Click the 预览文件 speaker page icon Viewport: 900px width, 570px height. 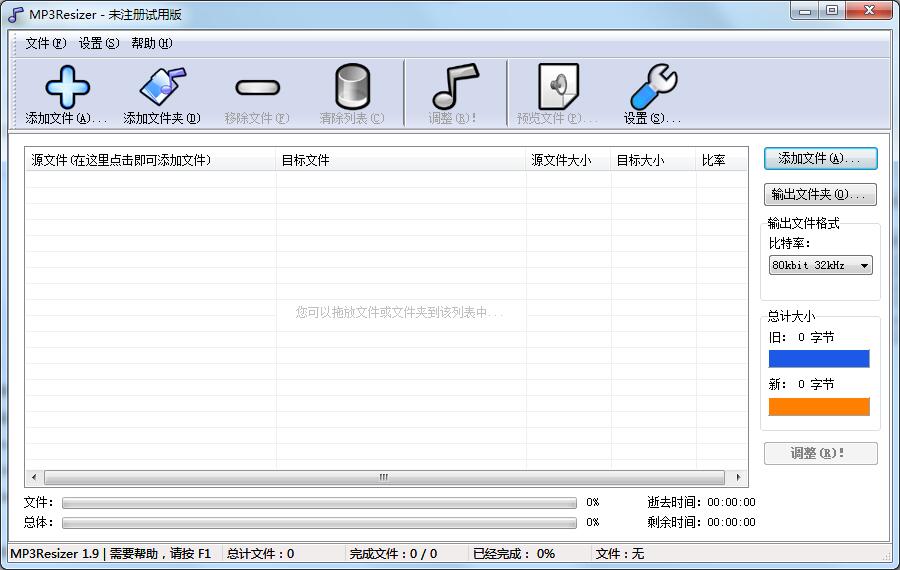click(x=557, y=88)
